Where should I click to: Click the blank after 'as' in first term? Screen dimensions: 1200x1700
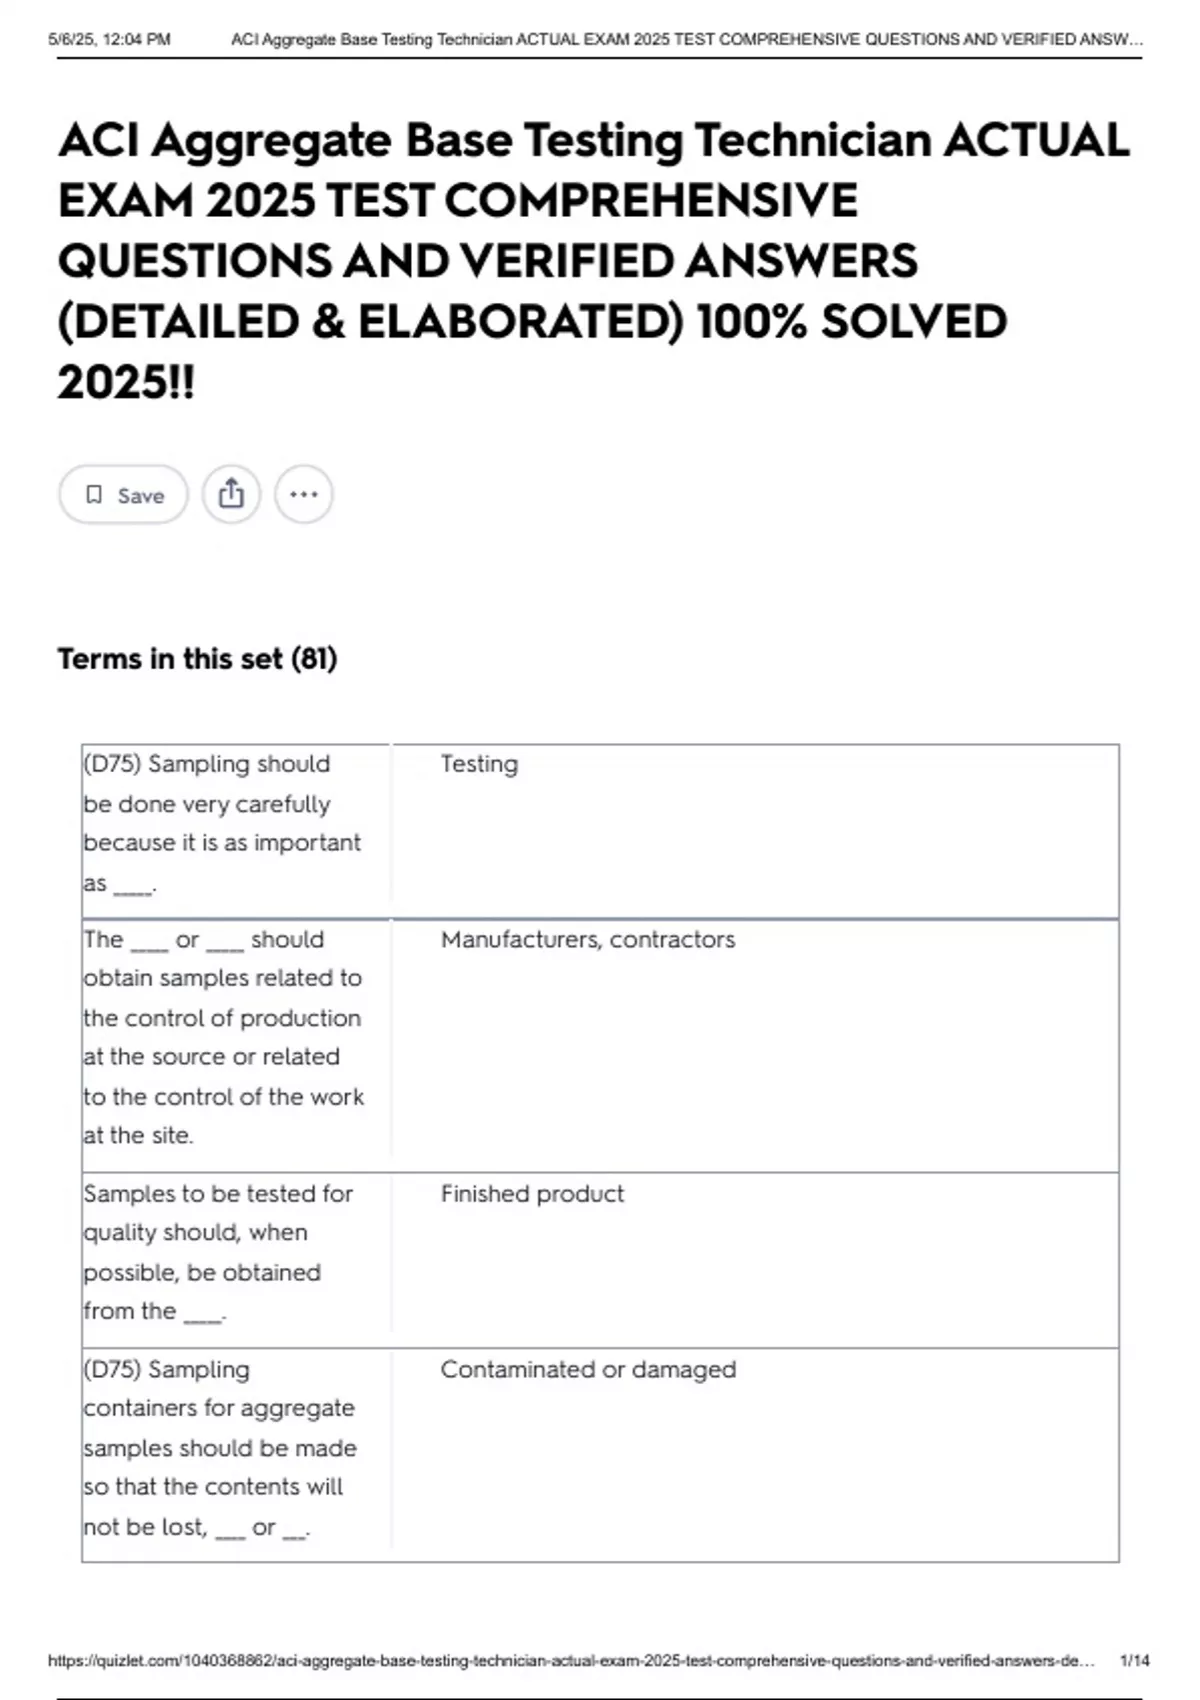pyautogui.click(x=132, y=886)
